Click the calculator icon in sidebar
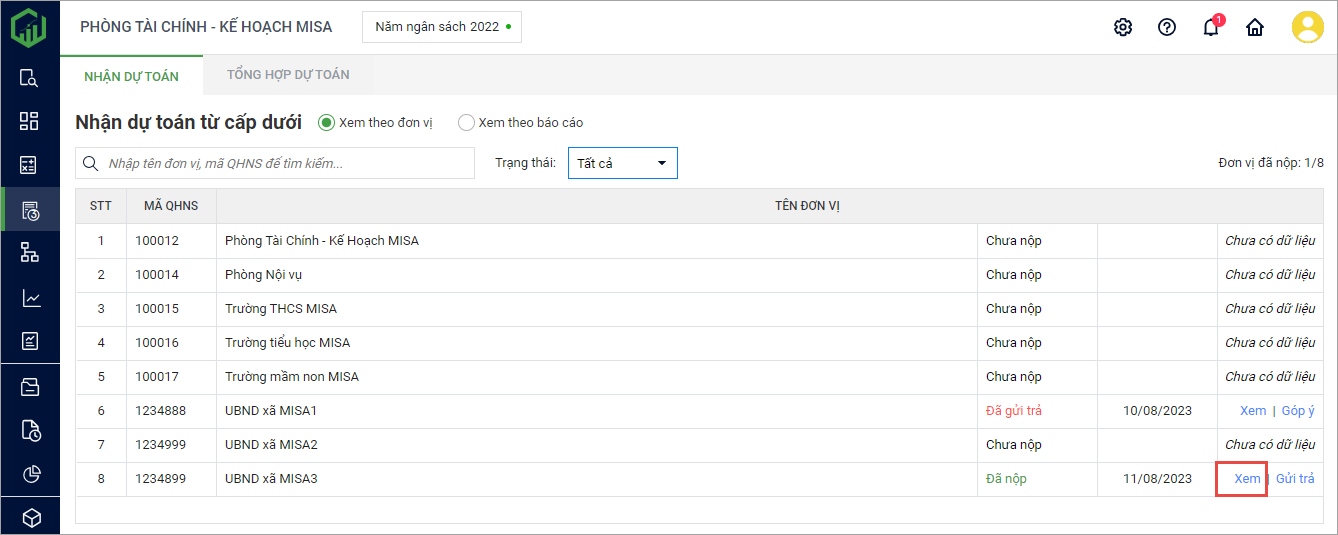This screenshot has width=1338, height=535. tap(30, 165)
